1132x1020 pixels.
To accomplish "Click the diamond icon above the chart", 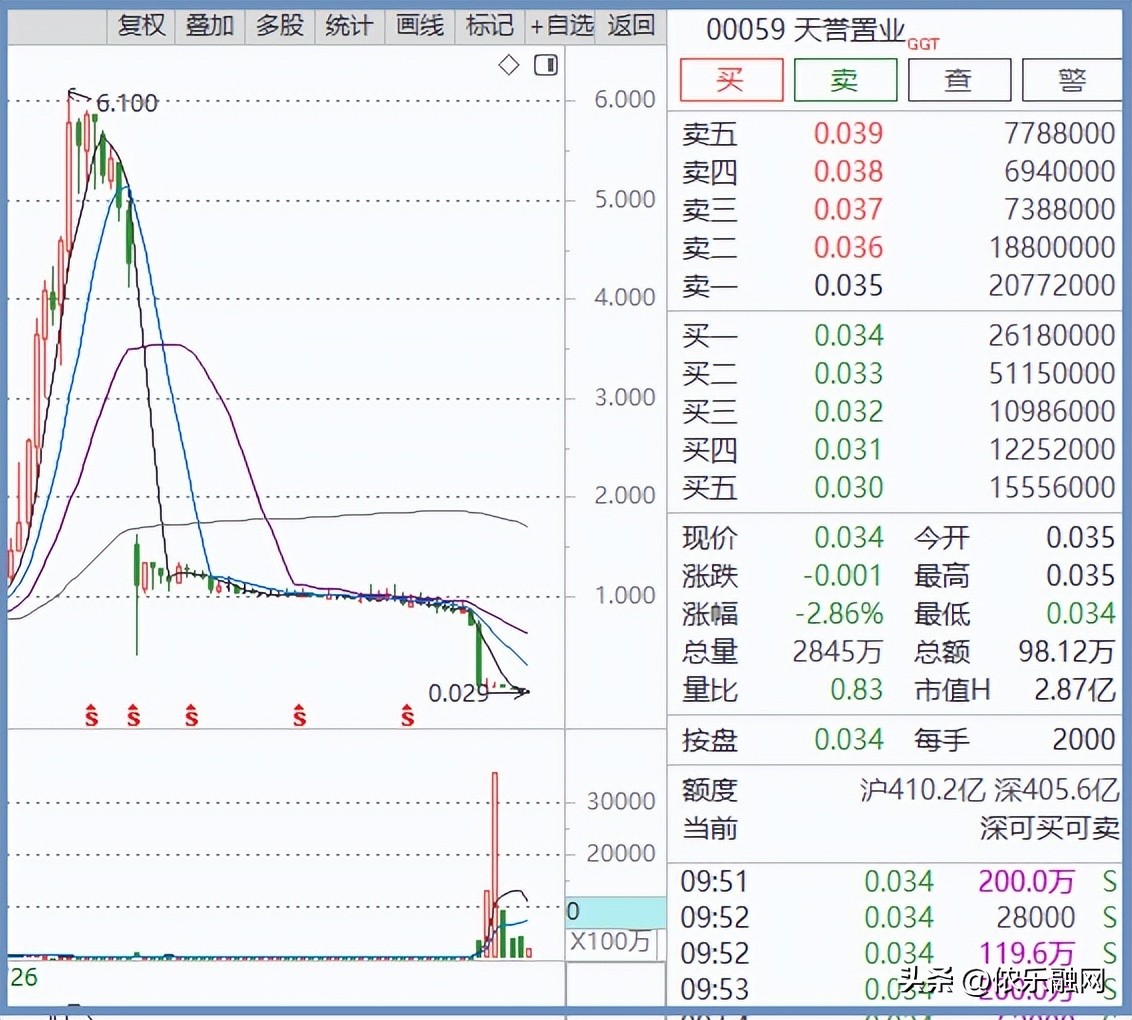I will [x=509, y=66].
